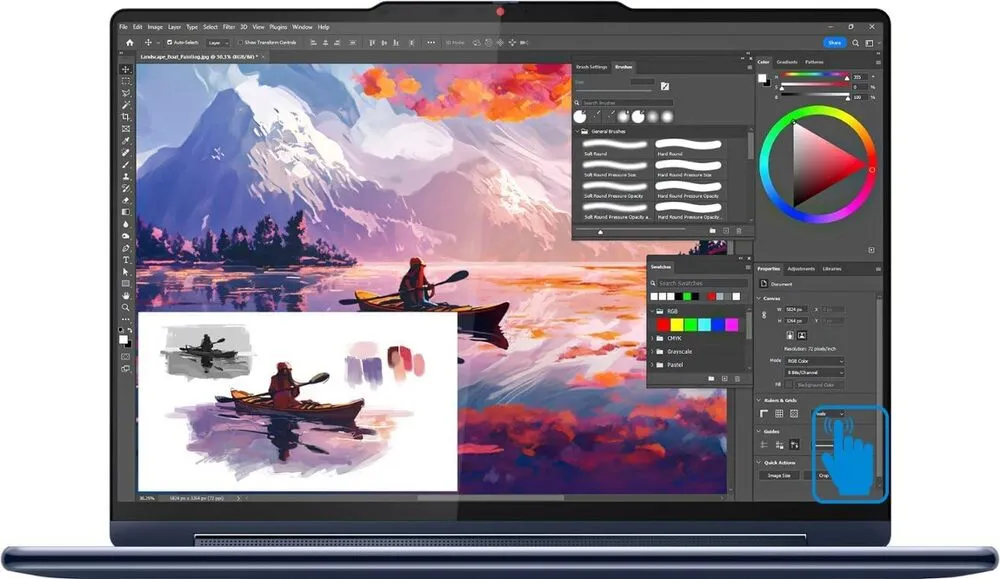Switch to the Gradients tab
Image resolution: width=1000 pixels, height=579 pixels.
click(787, 62)
